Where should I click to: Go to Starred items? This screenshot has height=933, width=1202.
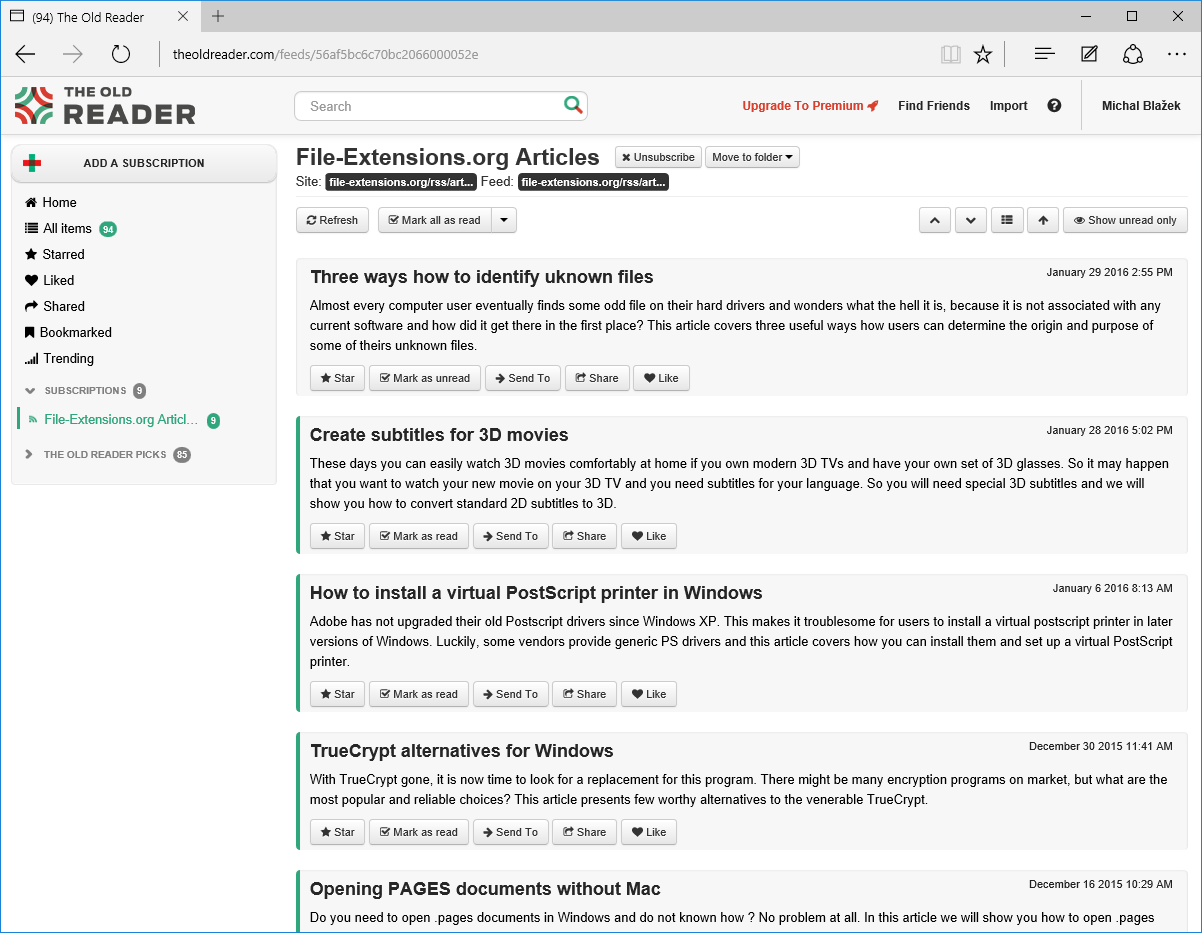coord(60,254)
